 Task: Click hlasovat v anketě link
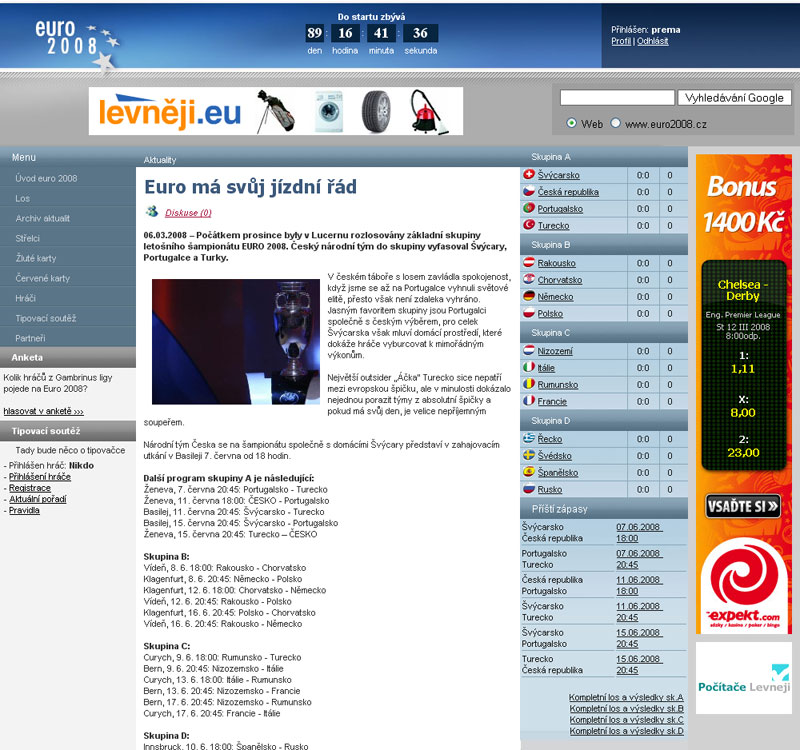(x=43, y=411)
